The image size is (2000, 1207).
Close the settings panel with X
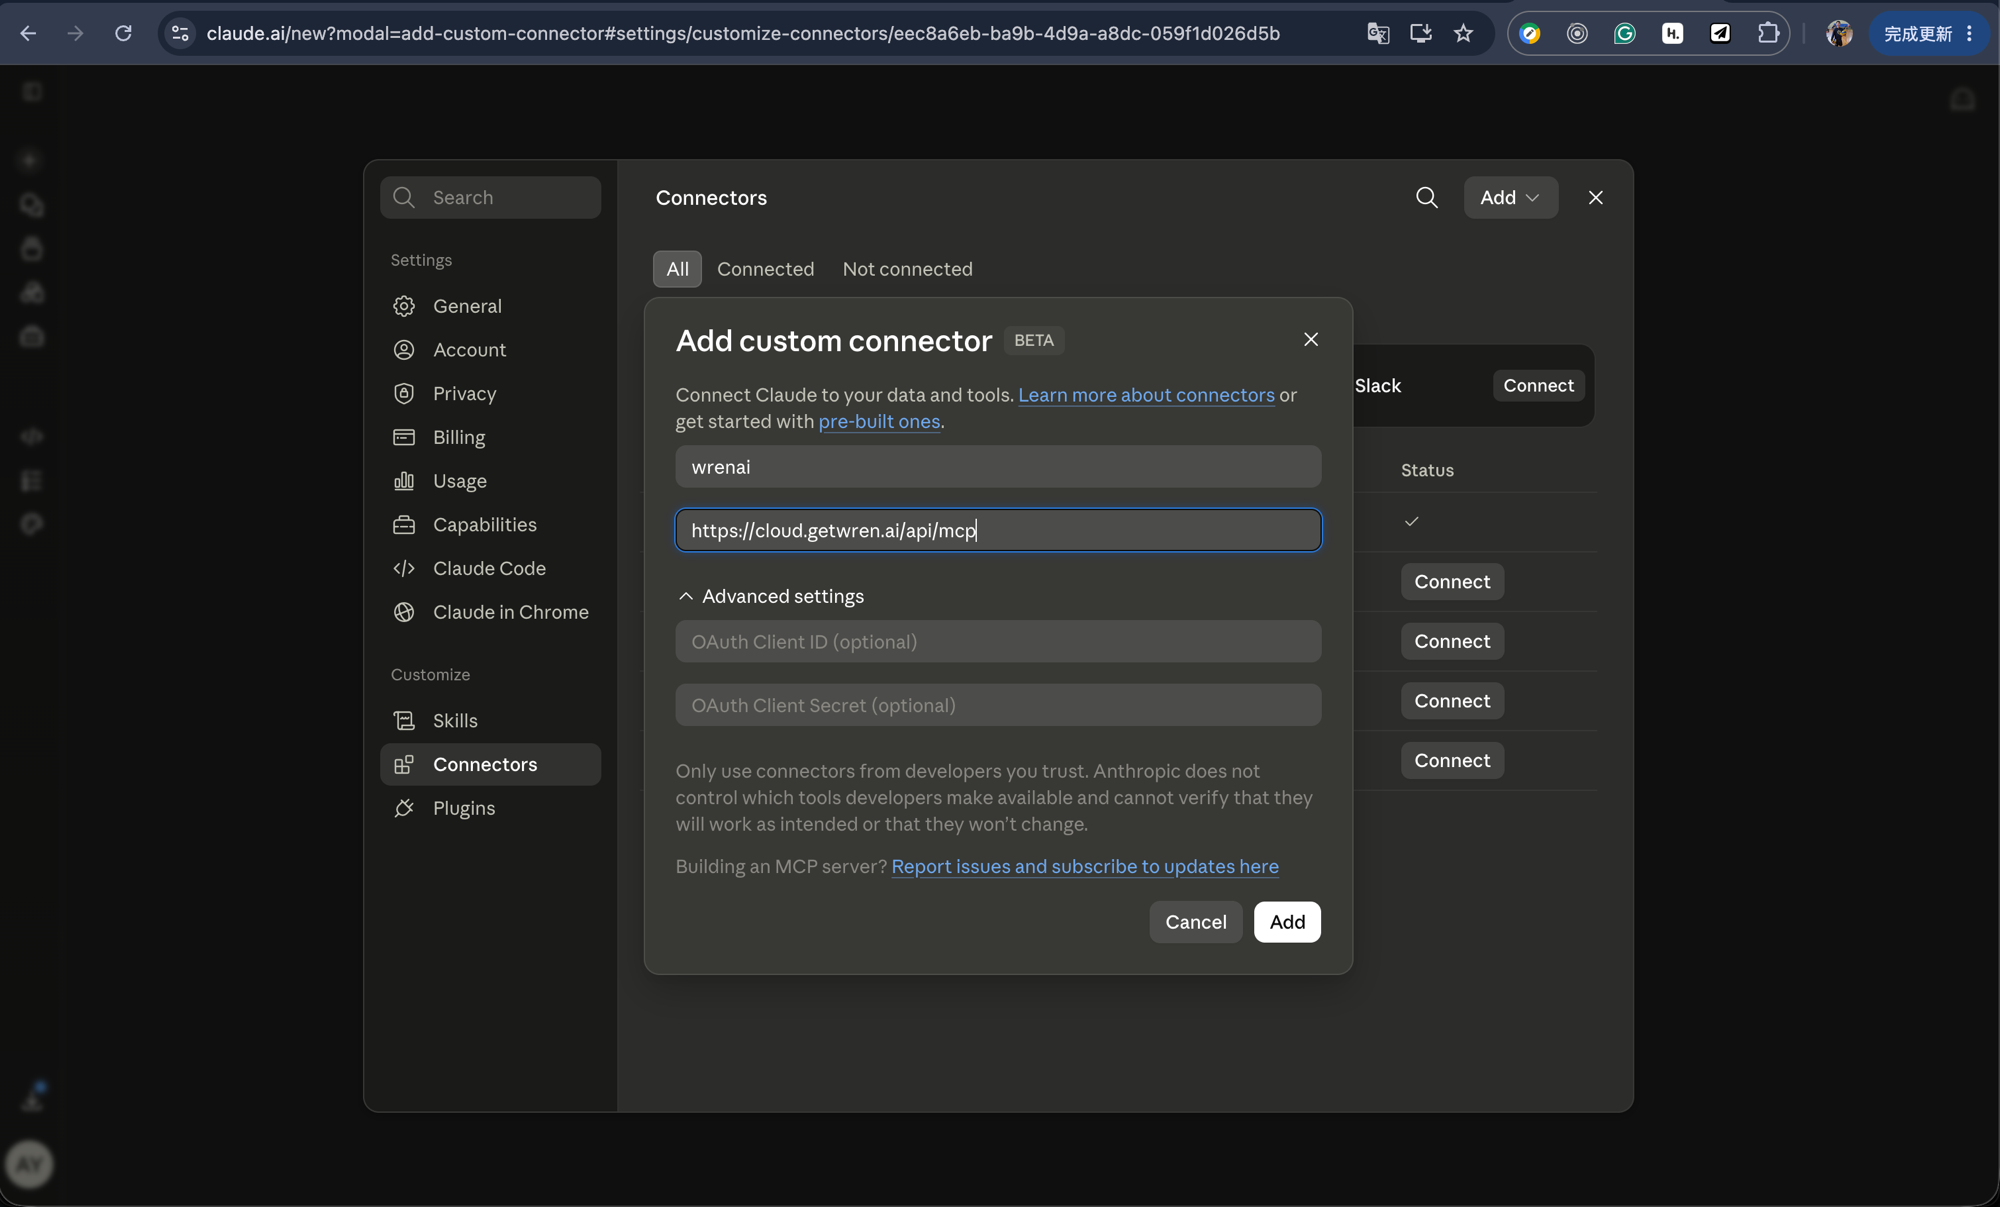tap(1595, 197)
